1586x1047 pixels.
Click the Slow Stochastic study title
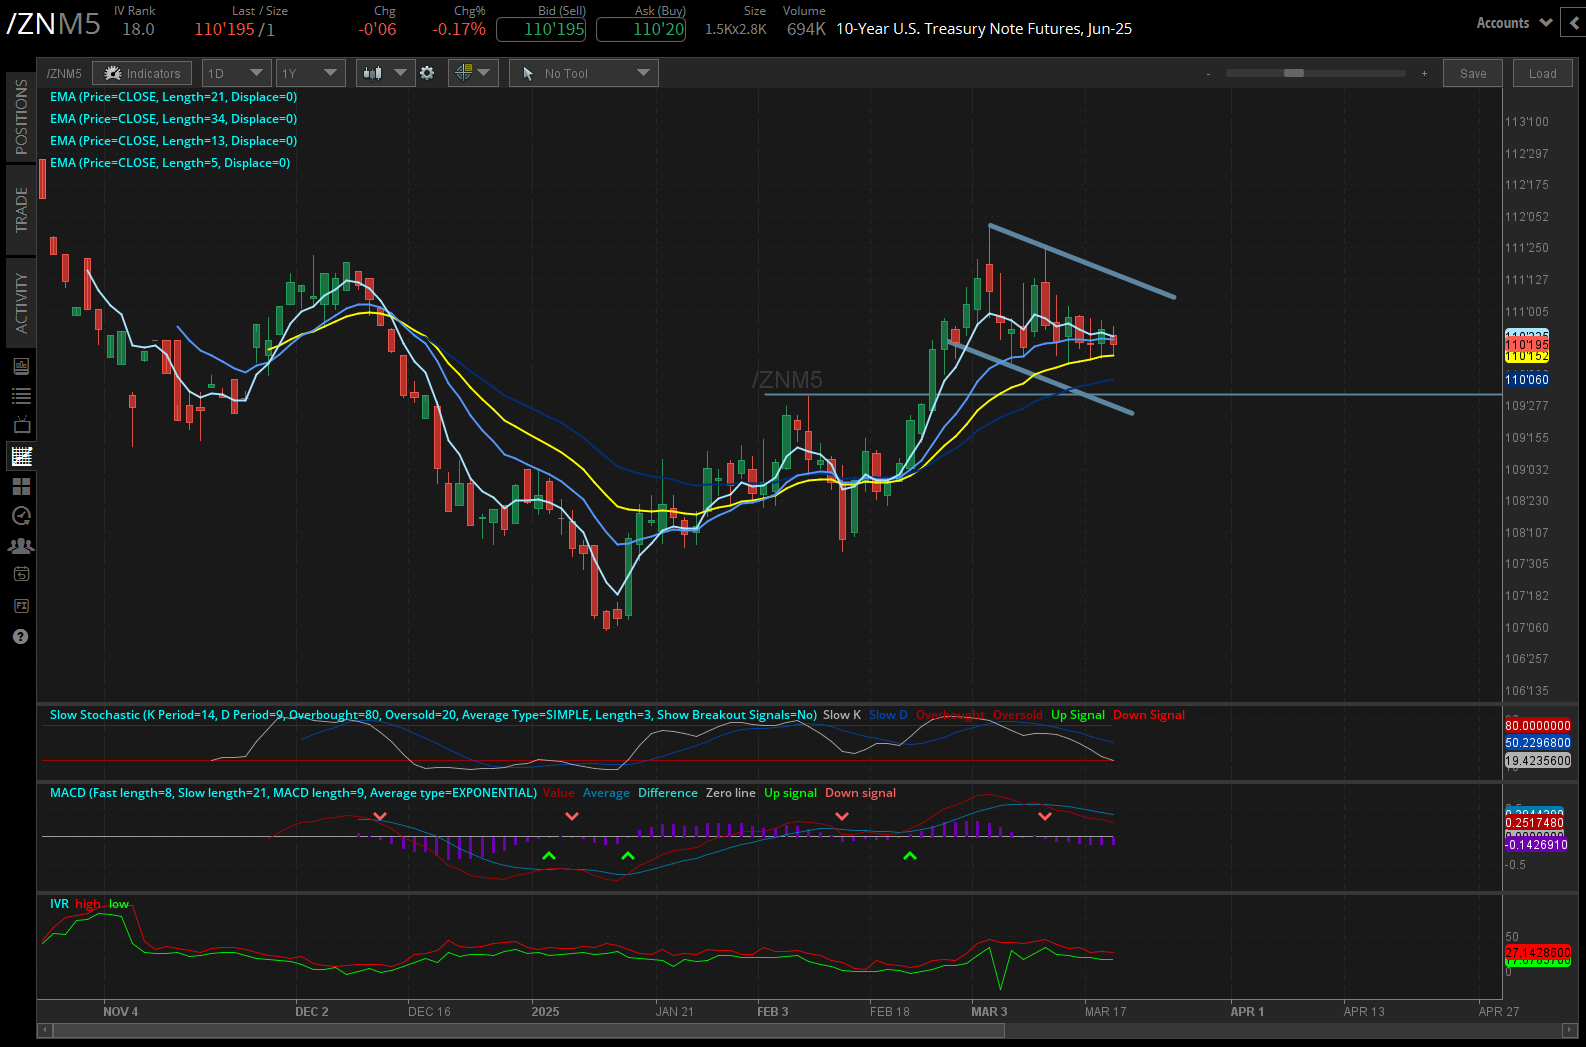pos(433,715)
